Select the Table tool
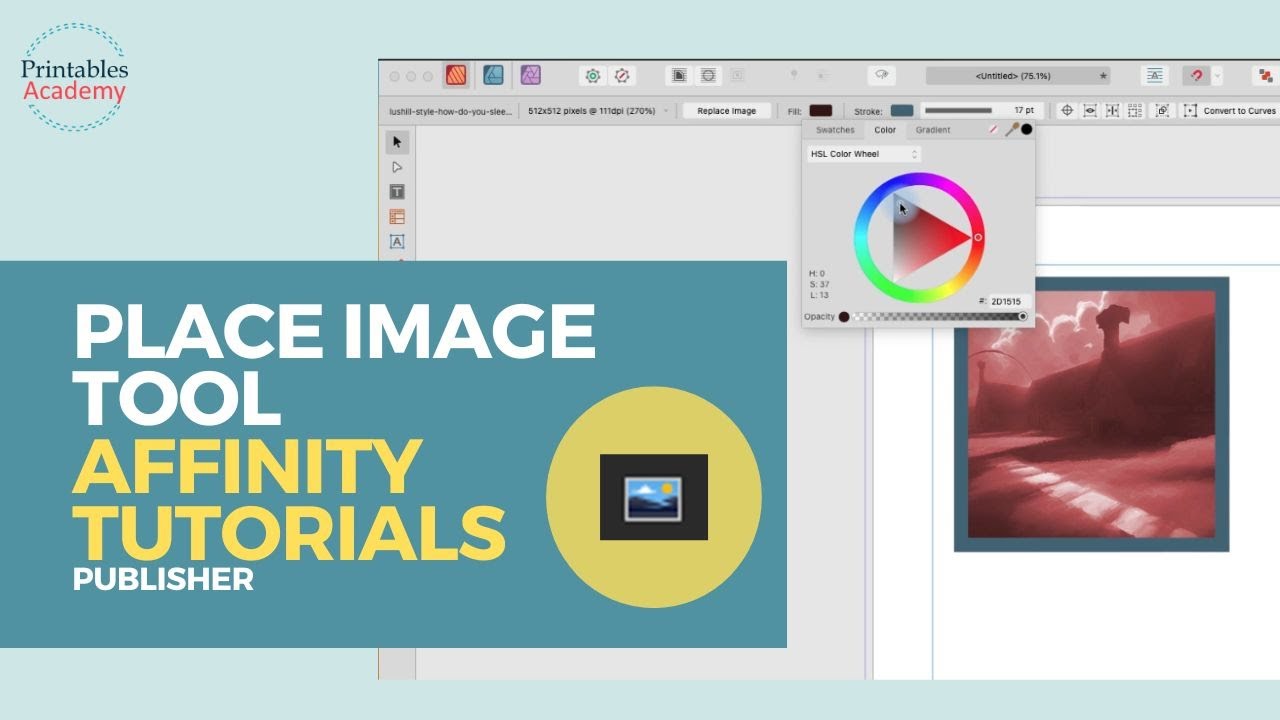Viewport: 1280px width, 720px height. click(397, 217)
